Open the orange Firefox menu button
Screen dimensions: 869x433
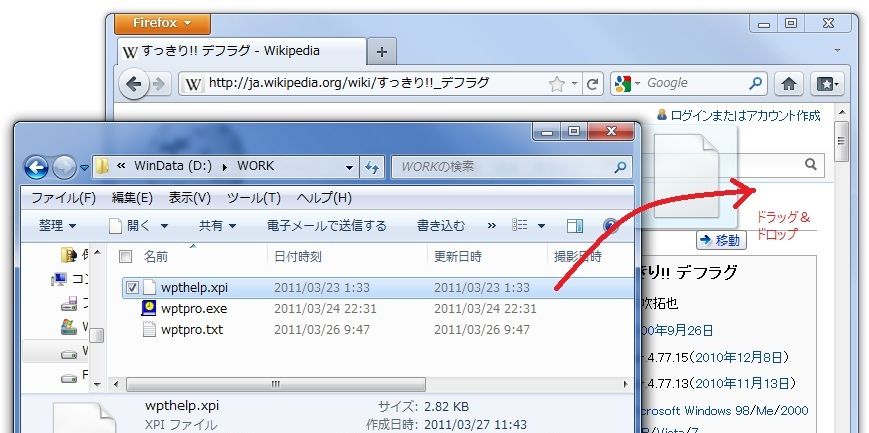[162, 23]
